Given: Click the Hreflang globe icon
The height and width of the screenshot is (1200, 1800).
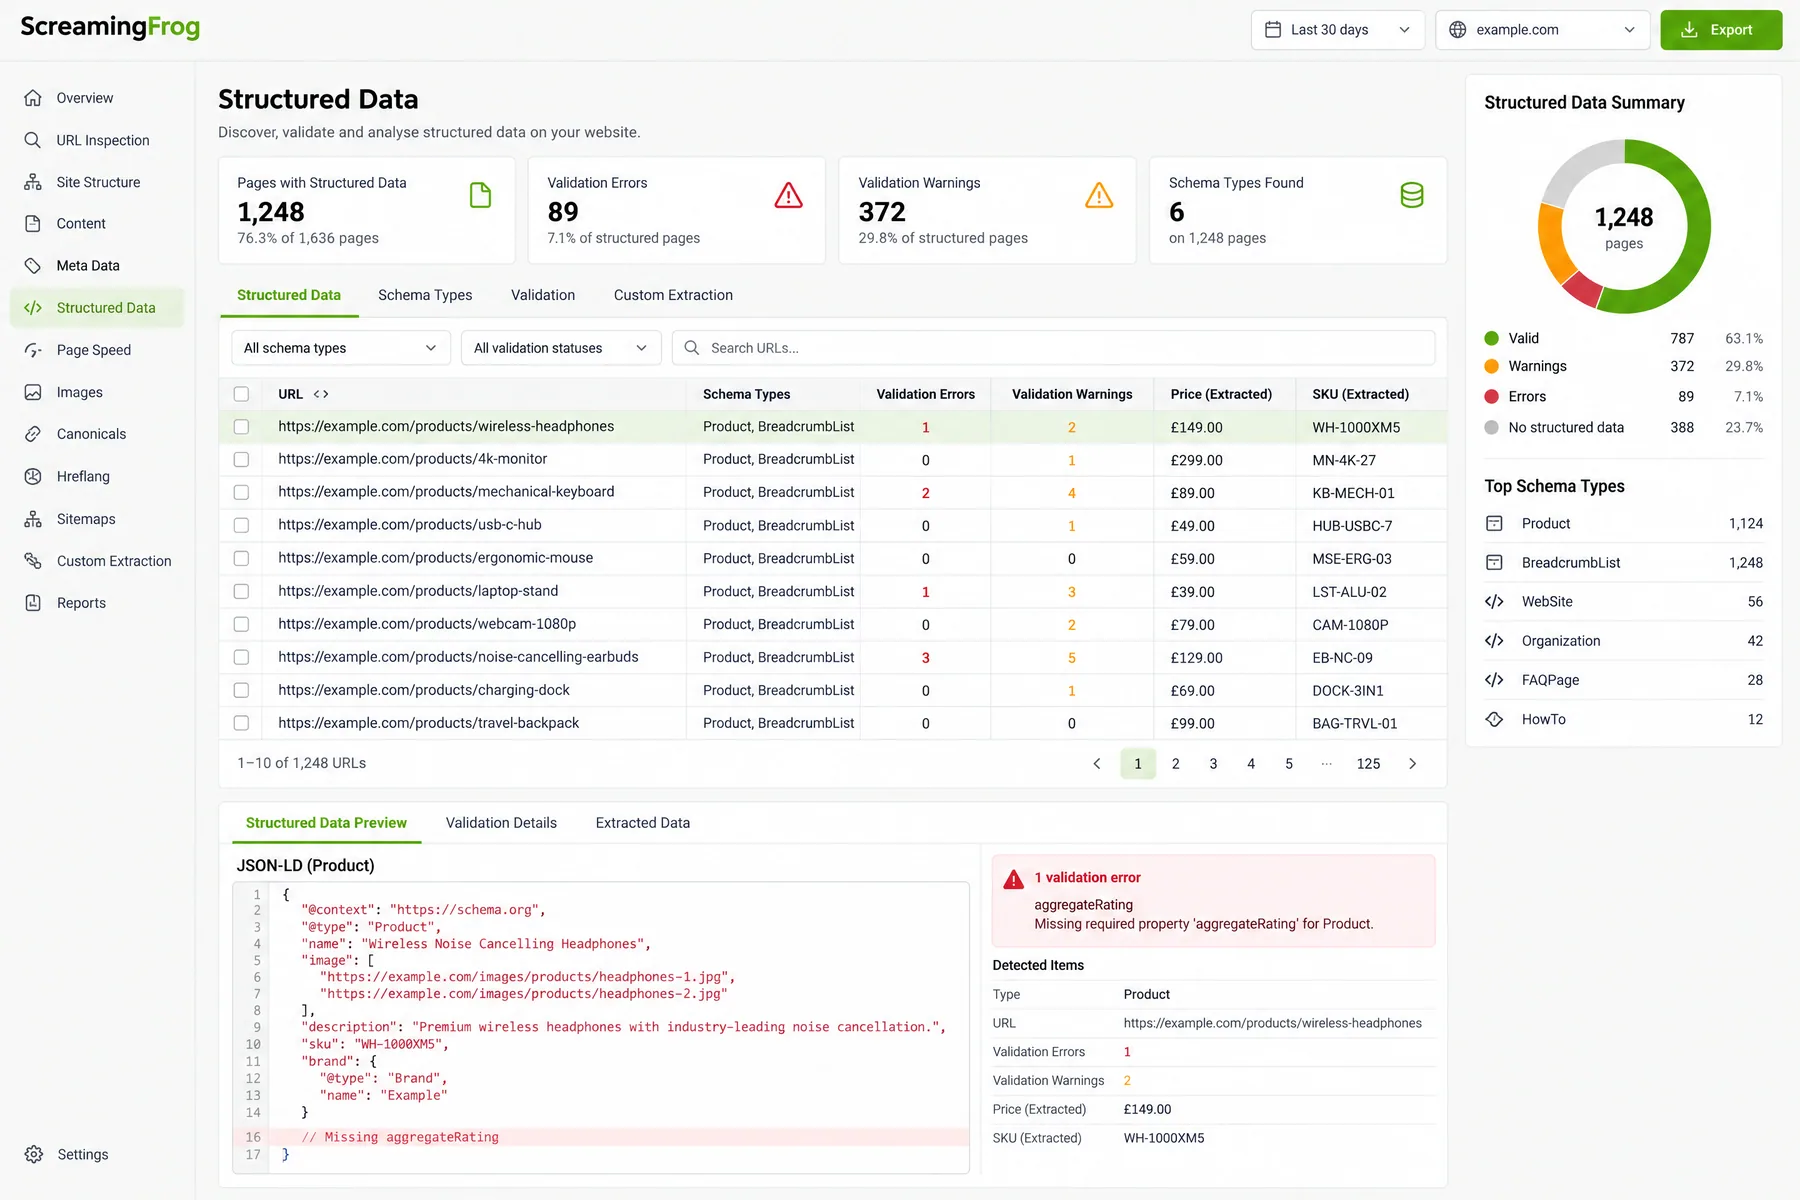Looking at the screenshot, I should pyautogui.click(x=33, y=476).
